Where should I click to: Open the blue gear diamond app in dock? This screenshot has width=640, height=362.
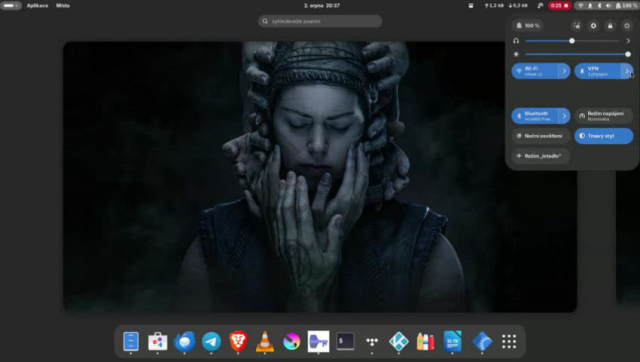[482, 341]
